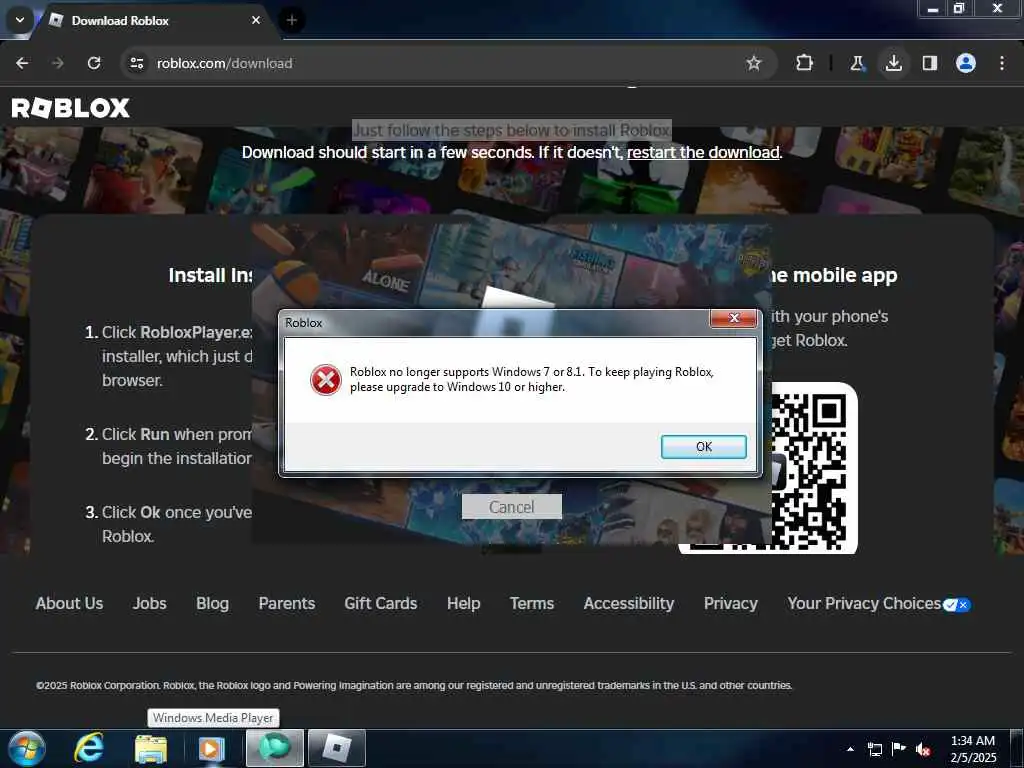Screen dimensions: 1024x768
Task: Click the copyright text in the footer
Action: (414, 685)
